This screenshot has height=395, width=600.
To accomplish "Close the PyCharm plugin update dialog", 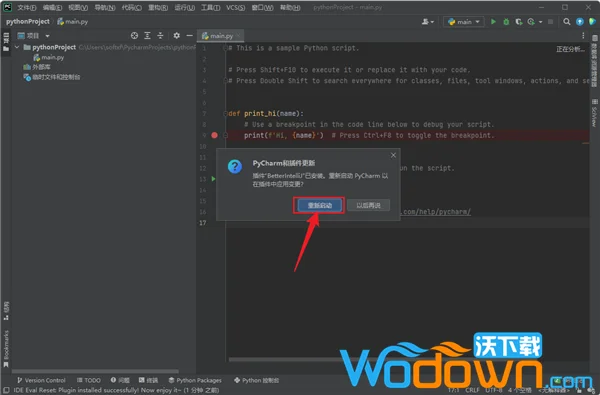I will [x=393, y=155].
